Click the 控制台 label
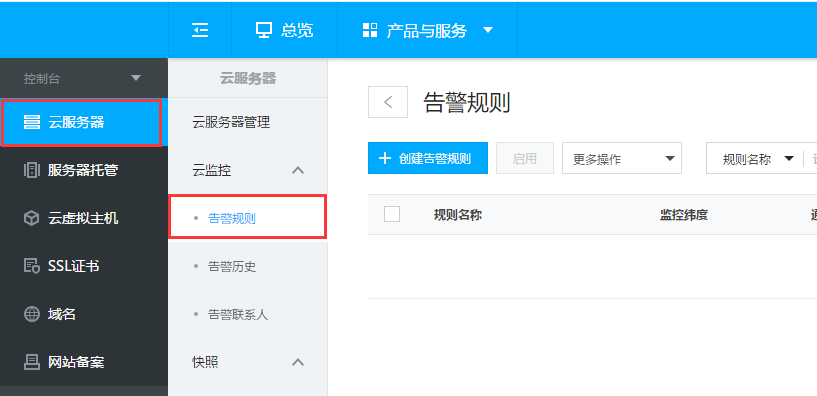 click(x=42, y=79)
